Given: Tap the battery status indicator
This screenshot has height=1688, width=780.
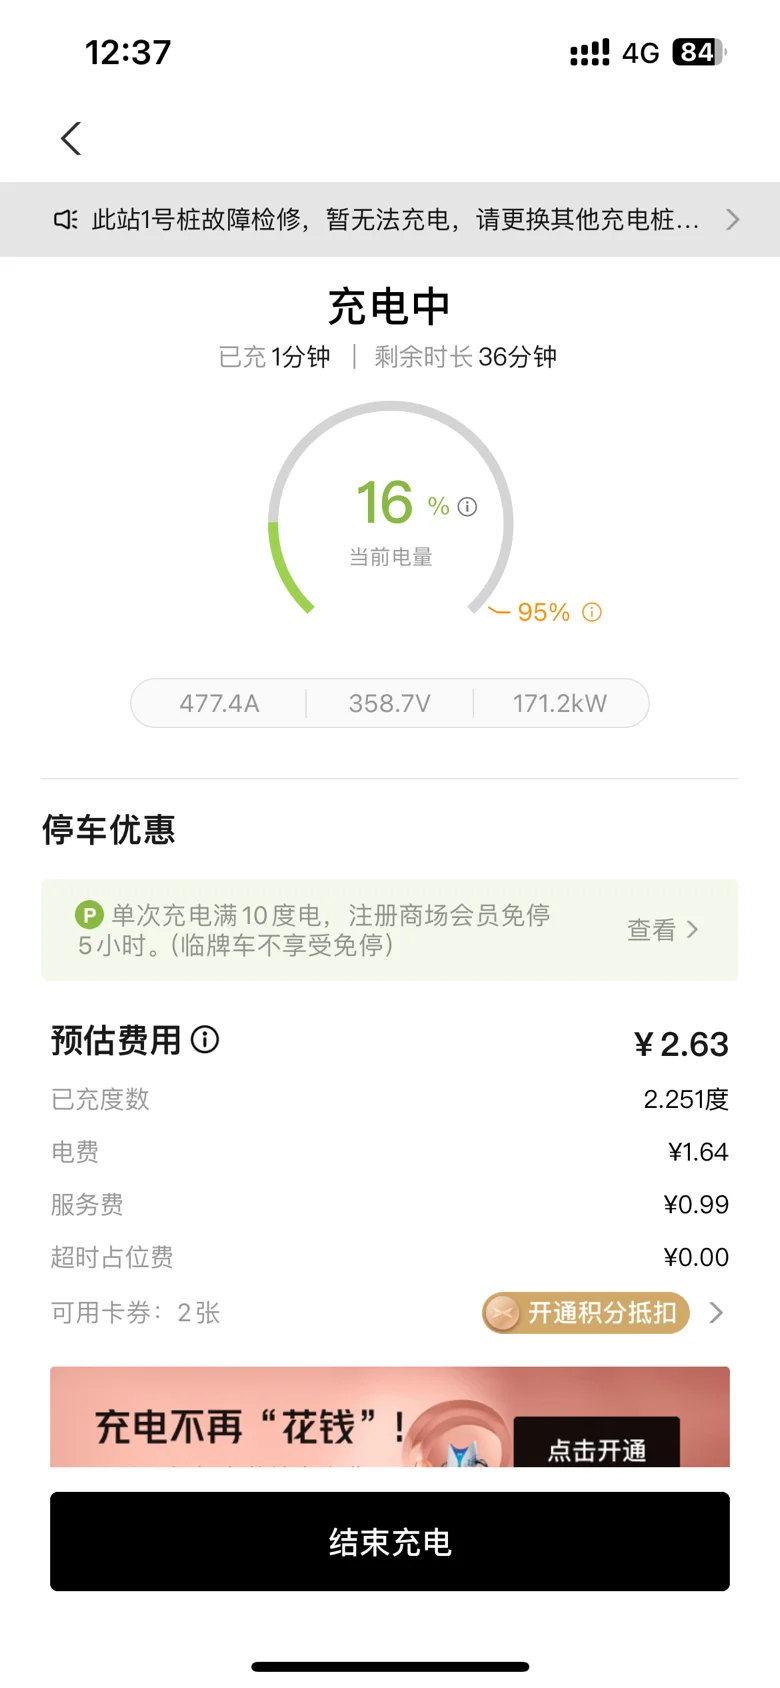Looking at the screenshot, I should [698, 52].
